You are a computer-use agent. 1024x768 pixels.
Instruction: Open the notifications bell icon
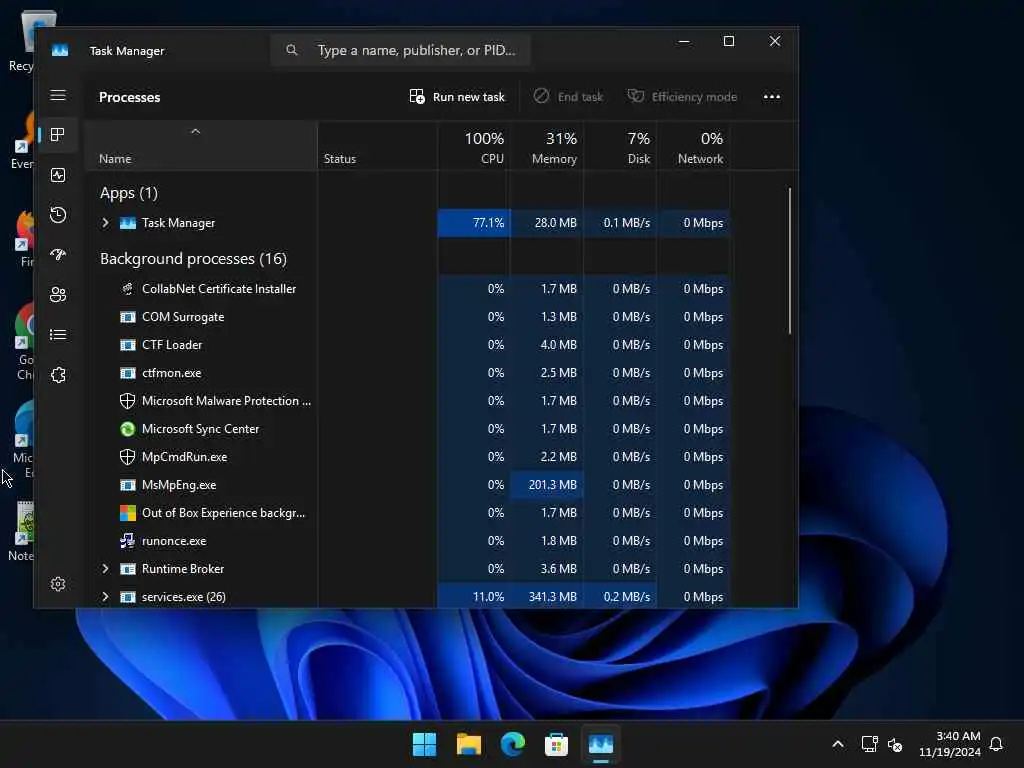pos(996,744)
